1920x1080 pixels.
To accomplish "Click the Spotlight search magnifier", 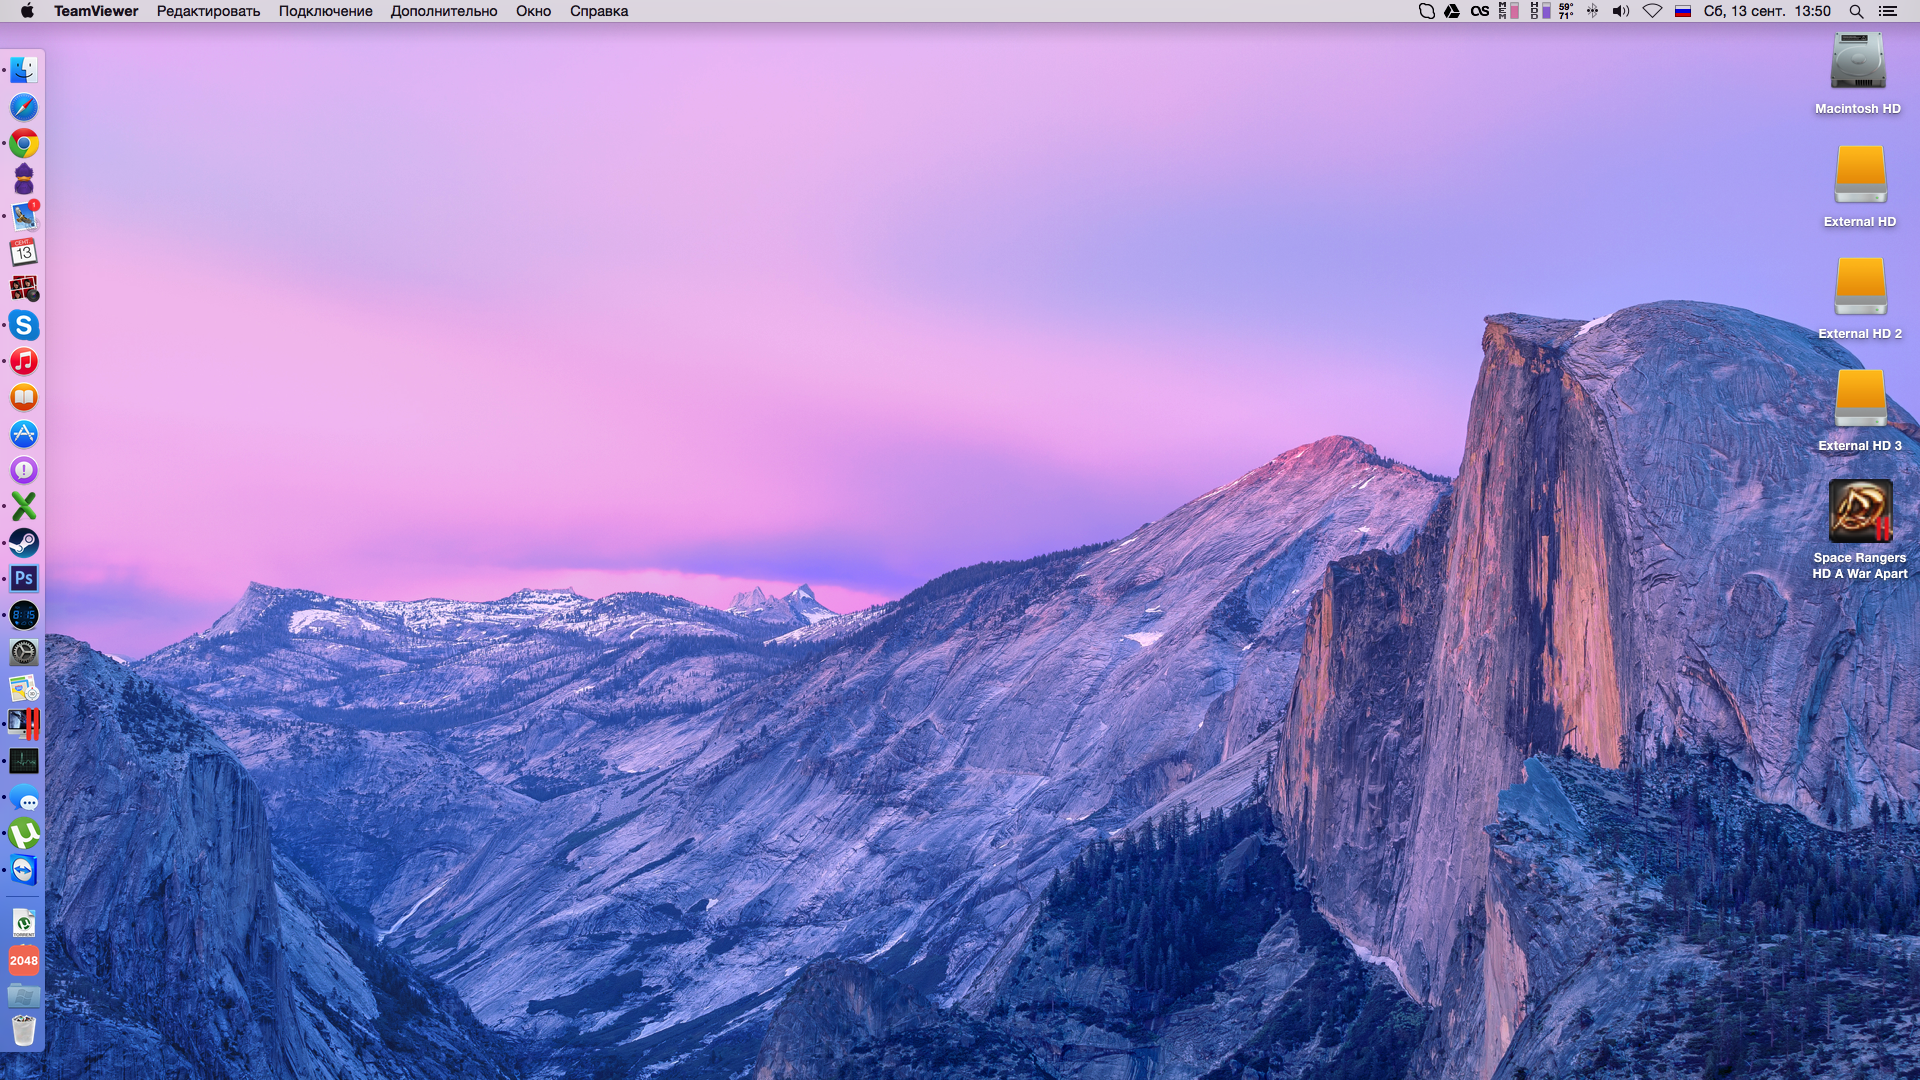I will point(1856,11).
